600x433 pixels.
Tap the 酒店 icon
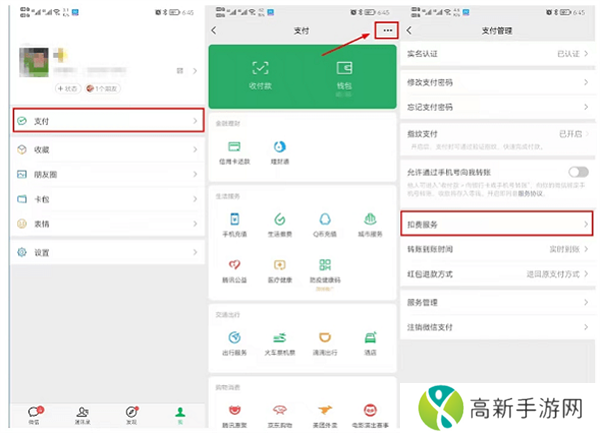click(x=370, y=338)
